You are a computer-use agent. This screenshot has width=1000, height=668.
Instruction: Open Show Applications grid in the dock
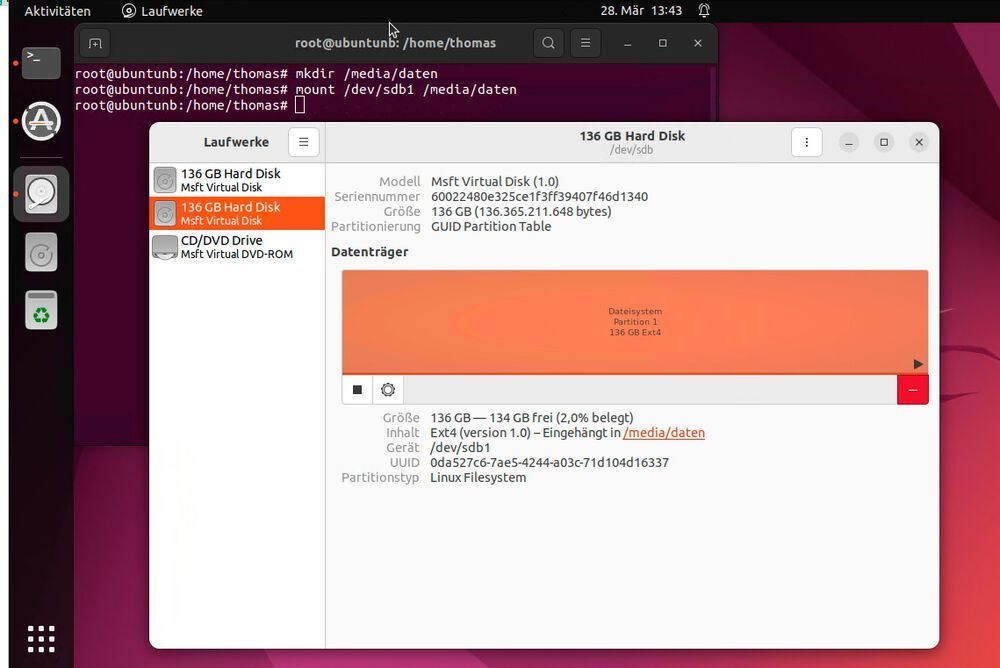point(40,638)
